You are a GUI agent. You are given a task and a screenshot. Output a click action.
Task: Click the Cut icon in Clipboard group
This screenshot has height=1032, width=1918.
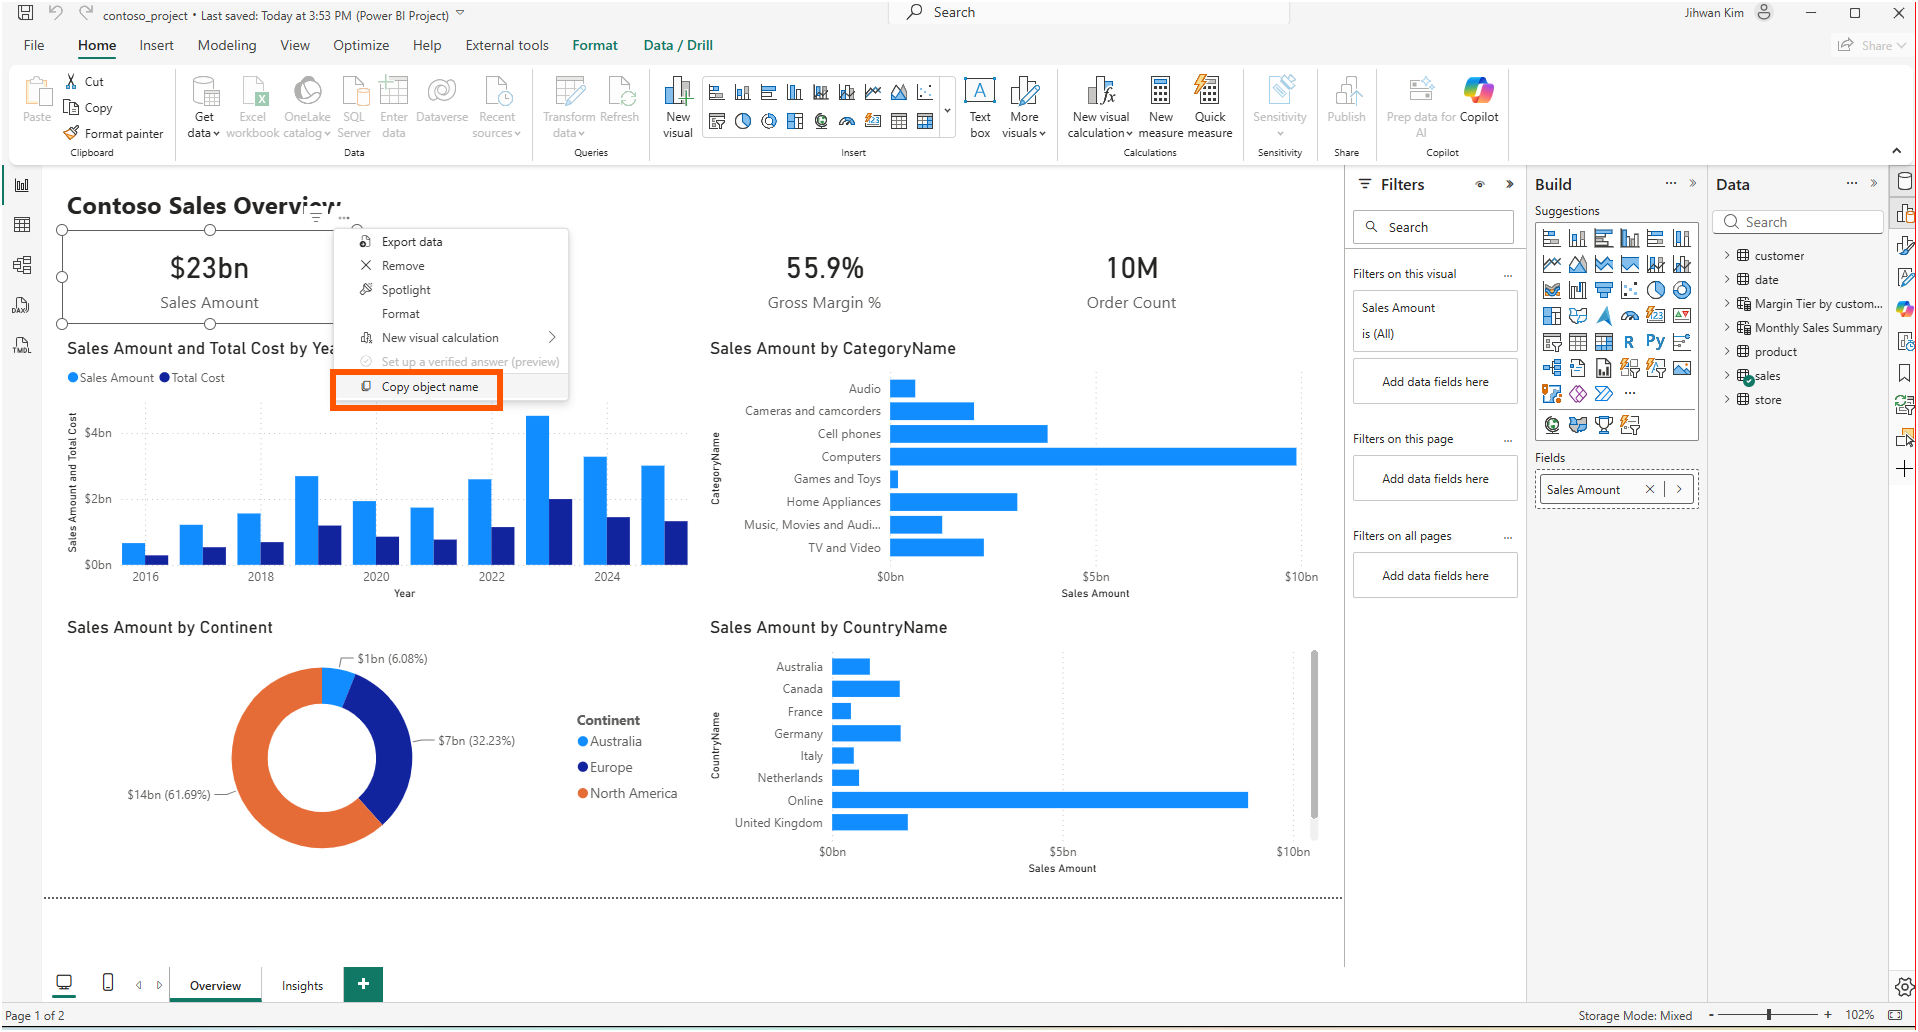pos(71,81)
